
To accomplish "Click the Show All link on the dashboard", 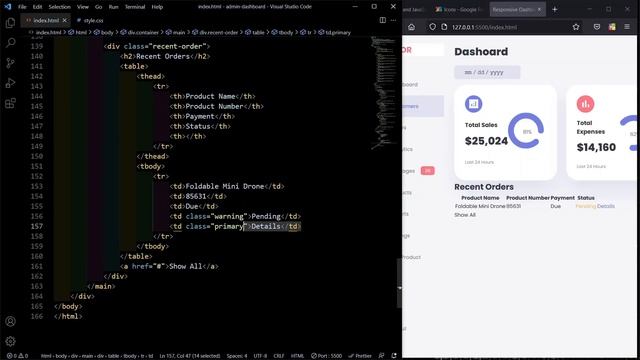I will point(465,215).
